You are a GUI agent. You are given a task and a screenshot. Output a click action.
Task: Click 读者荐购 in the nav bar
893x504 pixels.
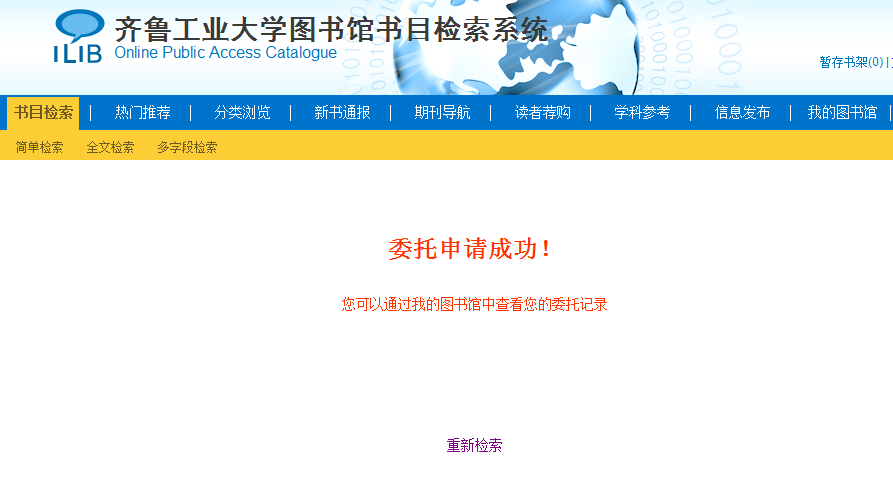tap(542, 113)
